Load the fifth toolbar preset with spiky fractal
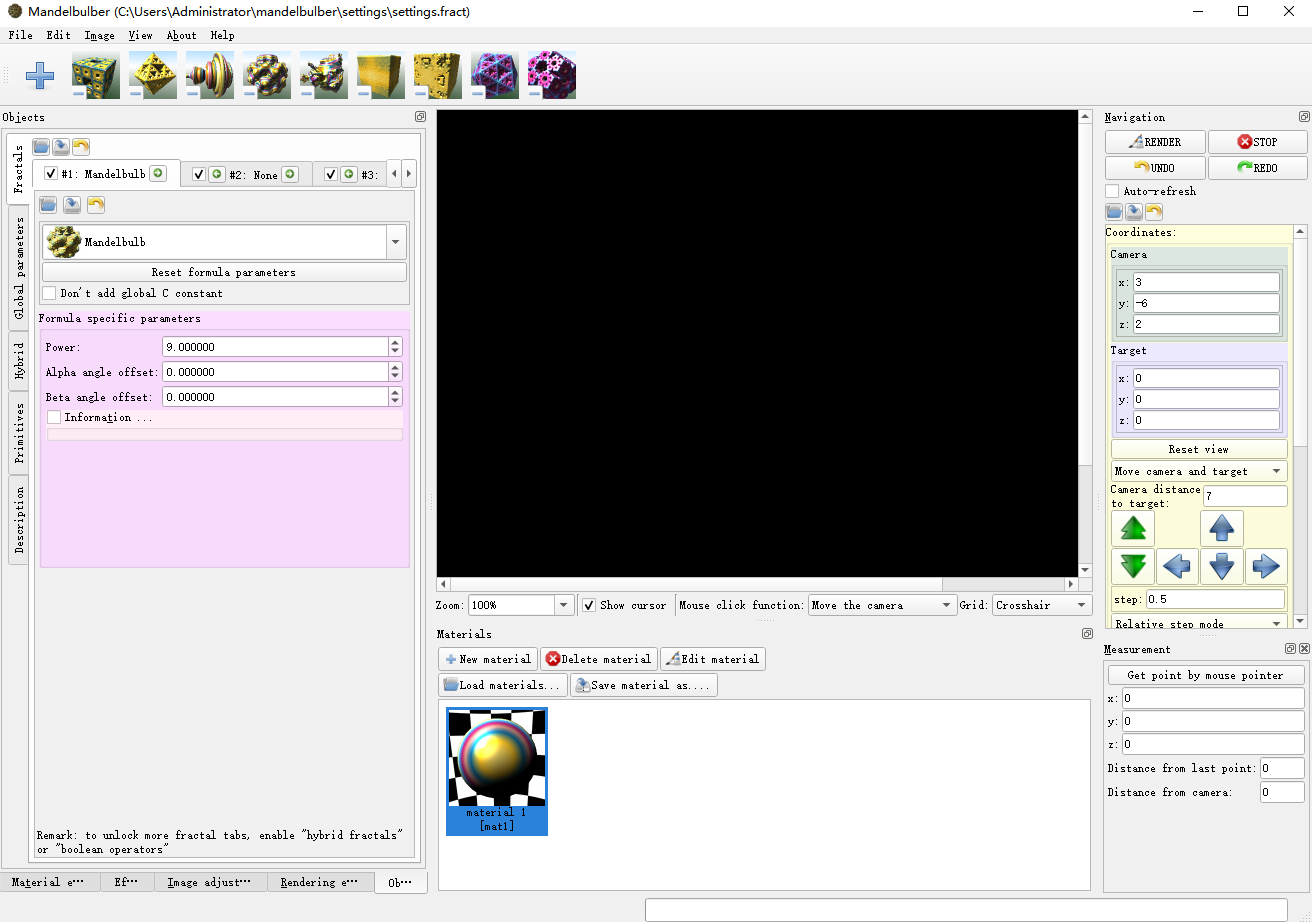The width and height of the screenshot is (1312, 922). point(323,75)
